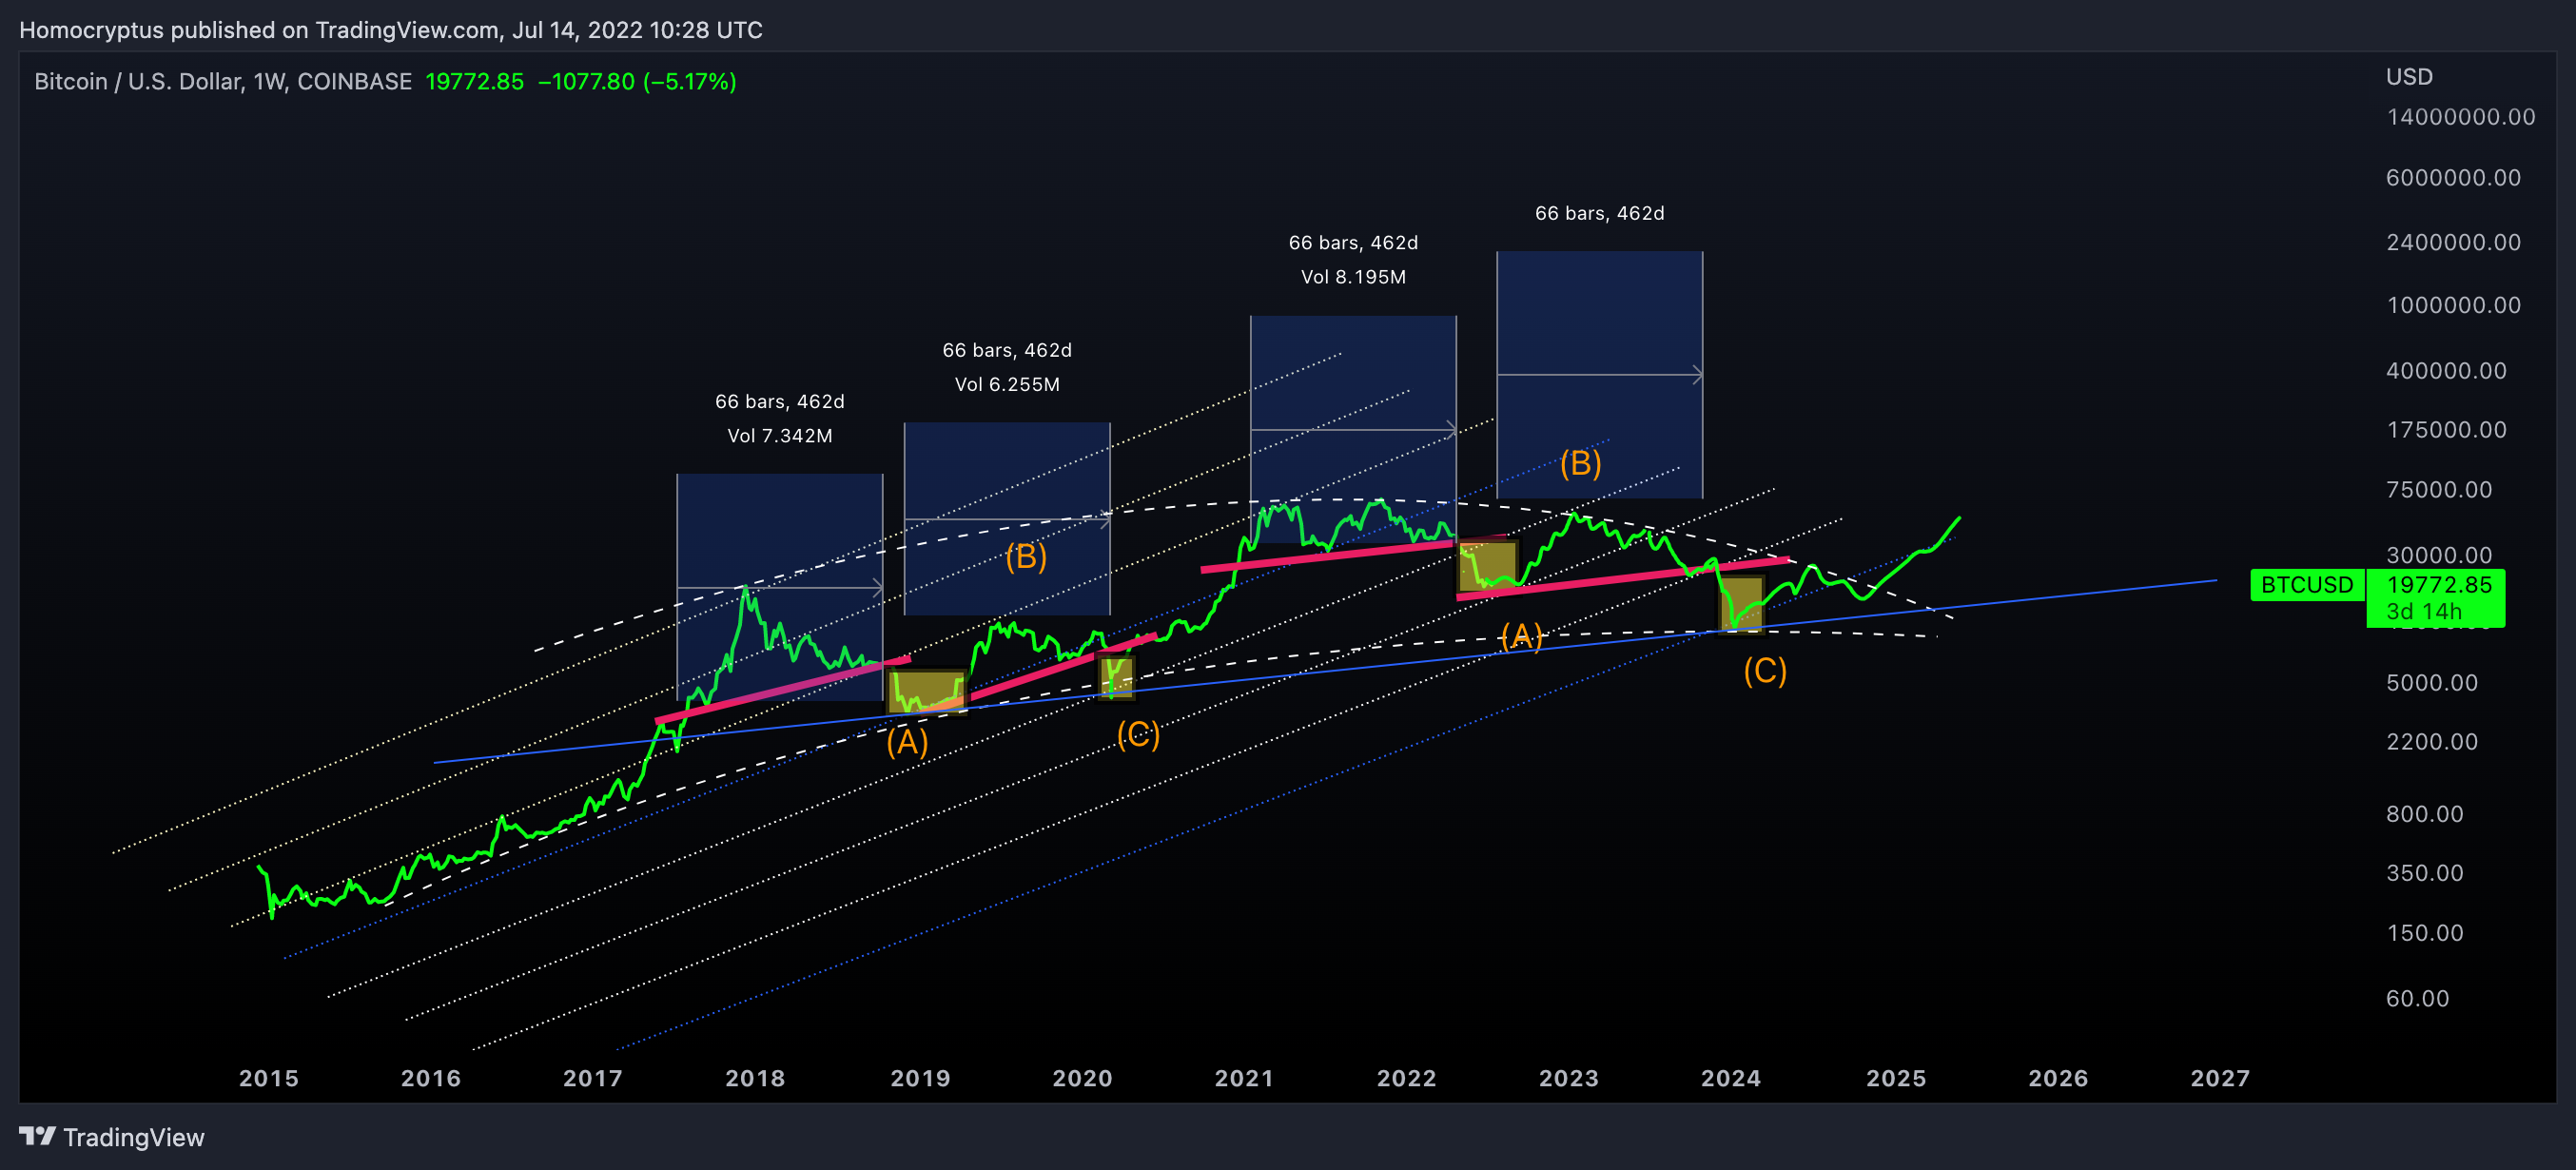Click the Vol 8.195M range label

point(1353,277)
